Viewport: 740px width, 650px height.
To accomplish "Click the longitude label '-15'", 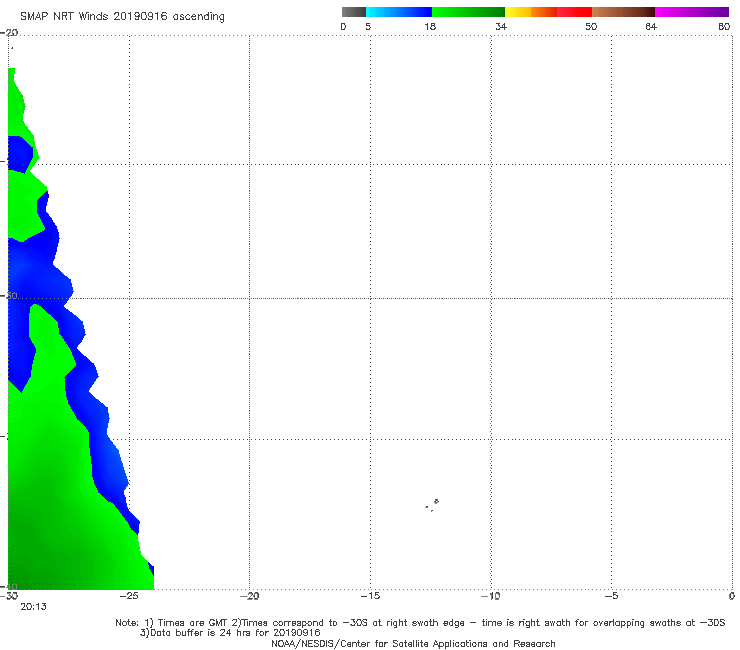I will click(x=370, y=596).
